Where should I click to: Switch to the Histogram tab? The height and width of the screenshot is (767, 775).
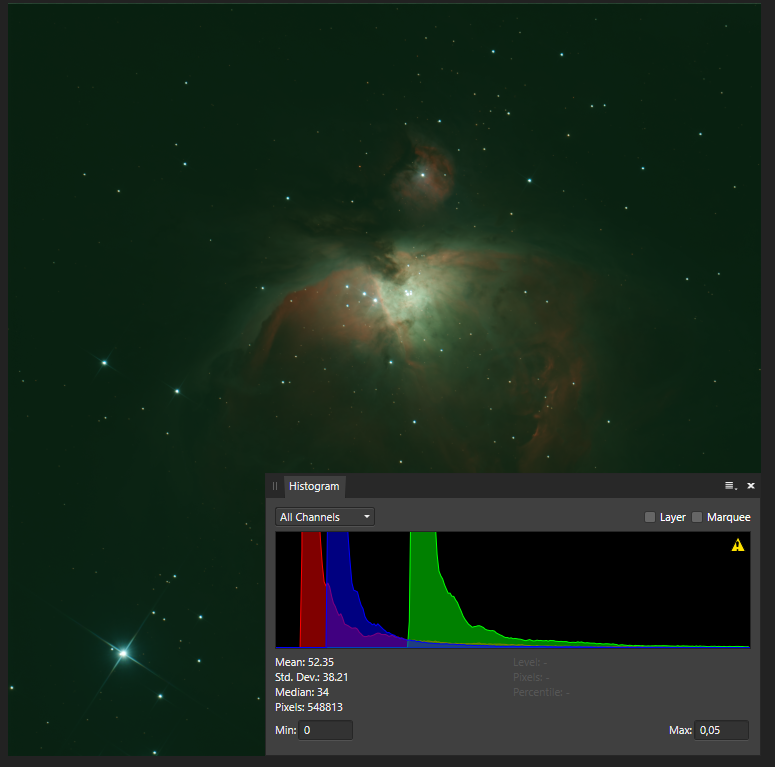click(314, 486)
